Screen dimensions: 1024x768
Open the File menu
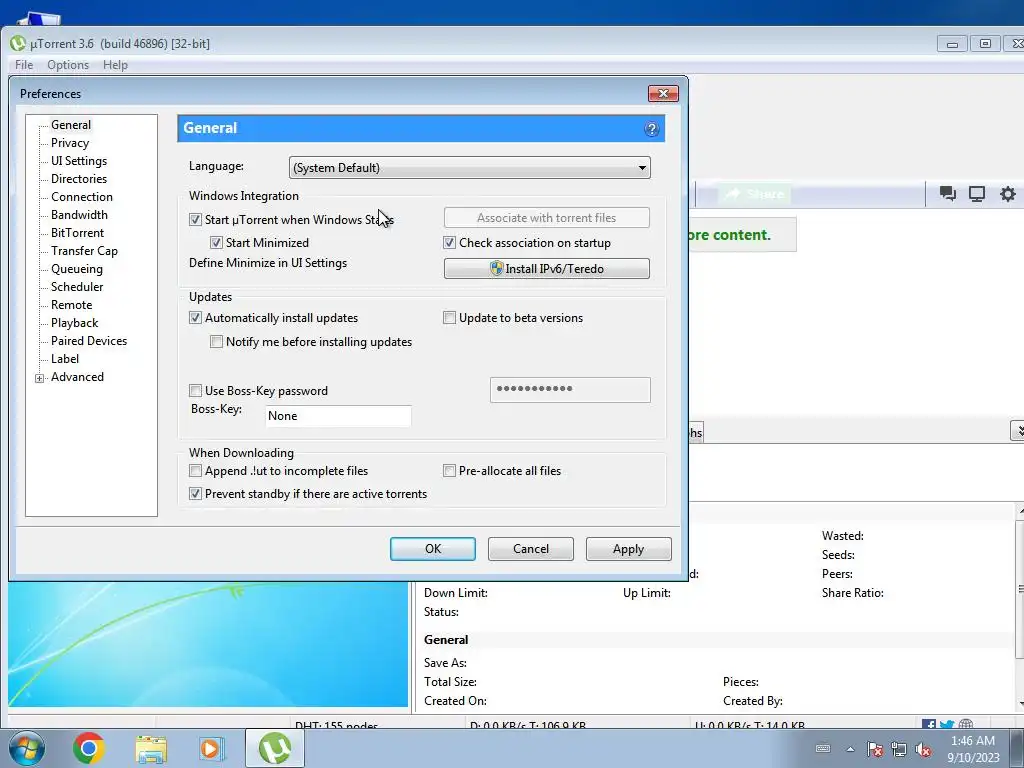pos(24,65)
